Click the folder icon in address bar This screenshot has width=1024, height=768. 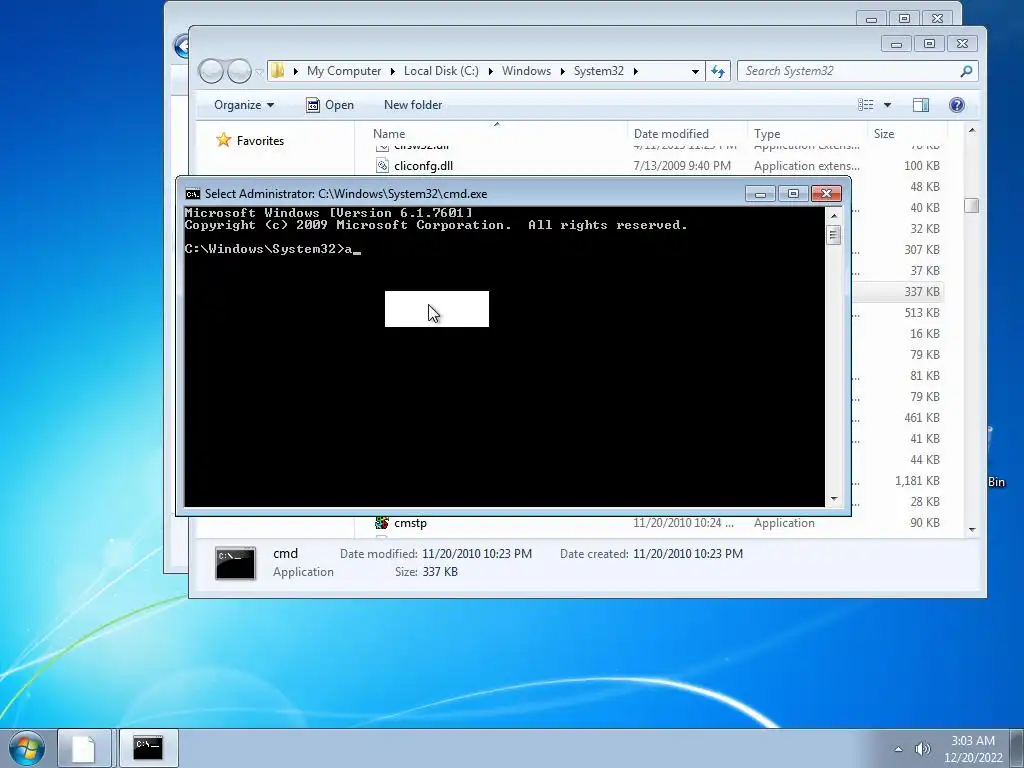click(x=278, y=71)
